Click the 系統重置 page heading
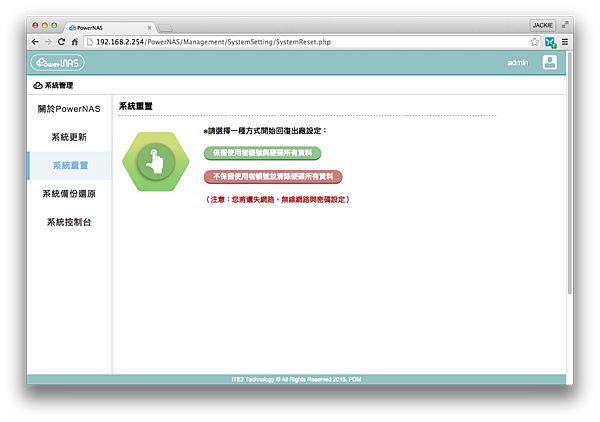 click(x=136, y=106)
